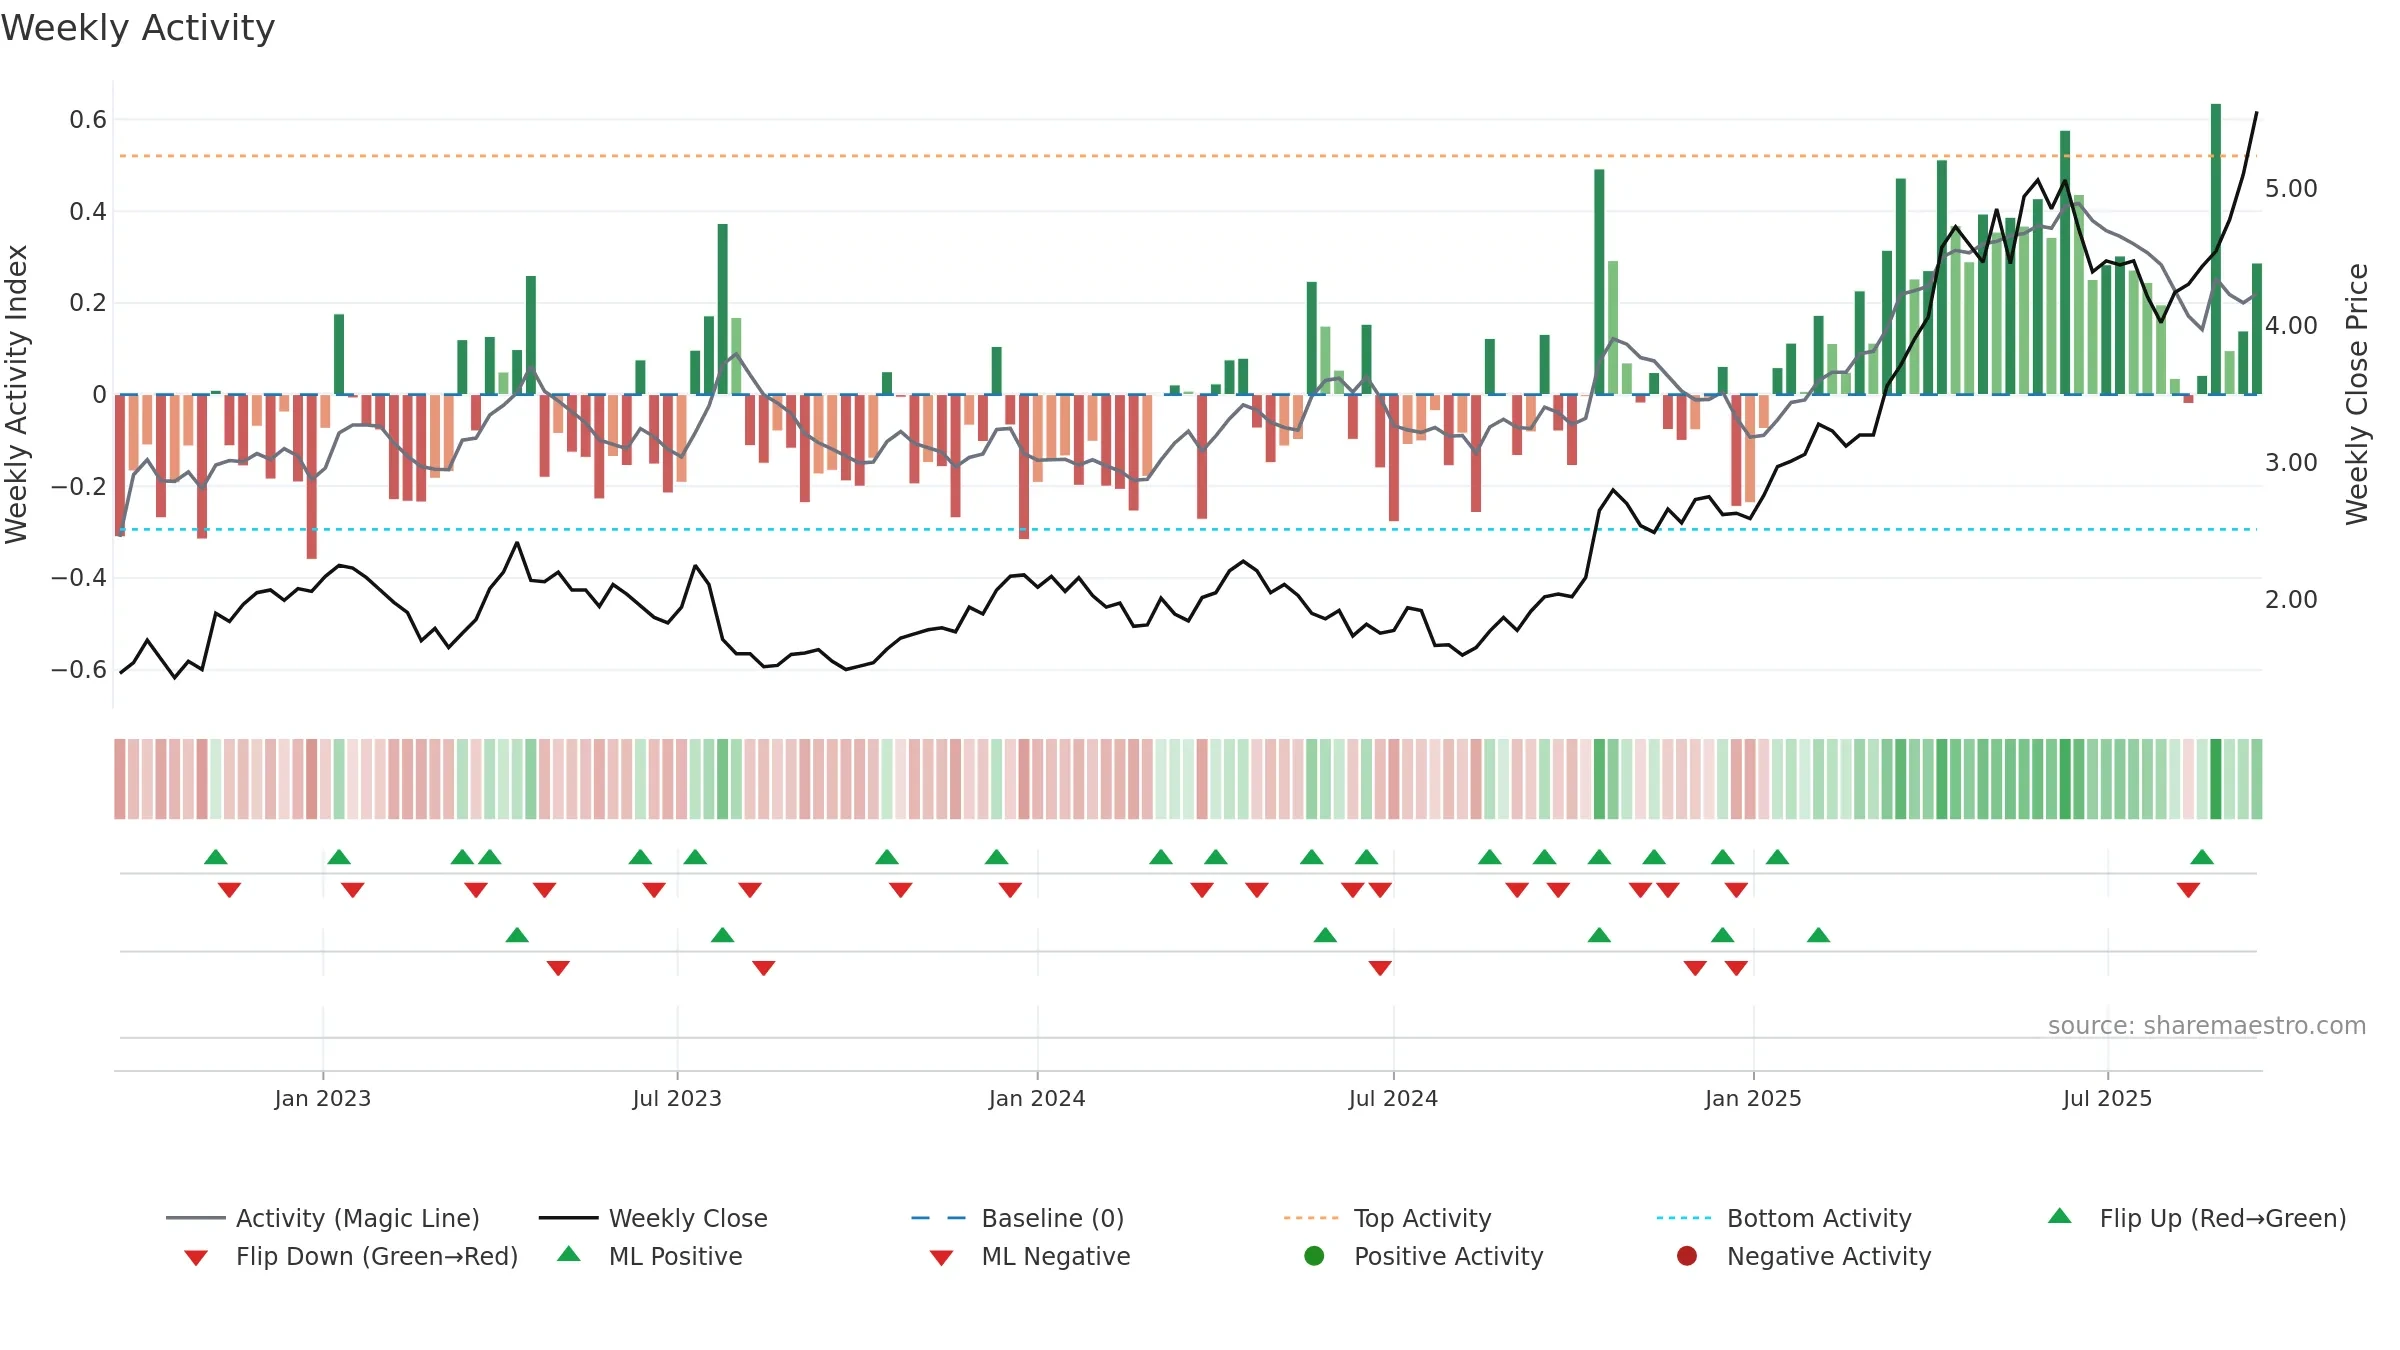Click the Bottom Activity legend line icon
Viewport: 2400px width, 1350px height.
pos(1684,1218)
